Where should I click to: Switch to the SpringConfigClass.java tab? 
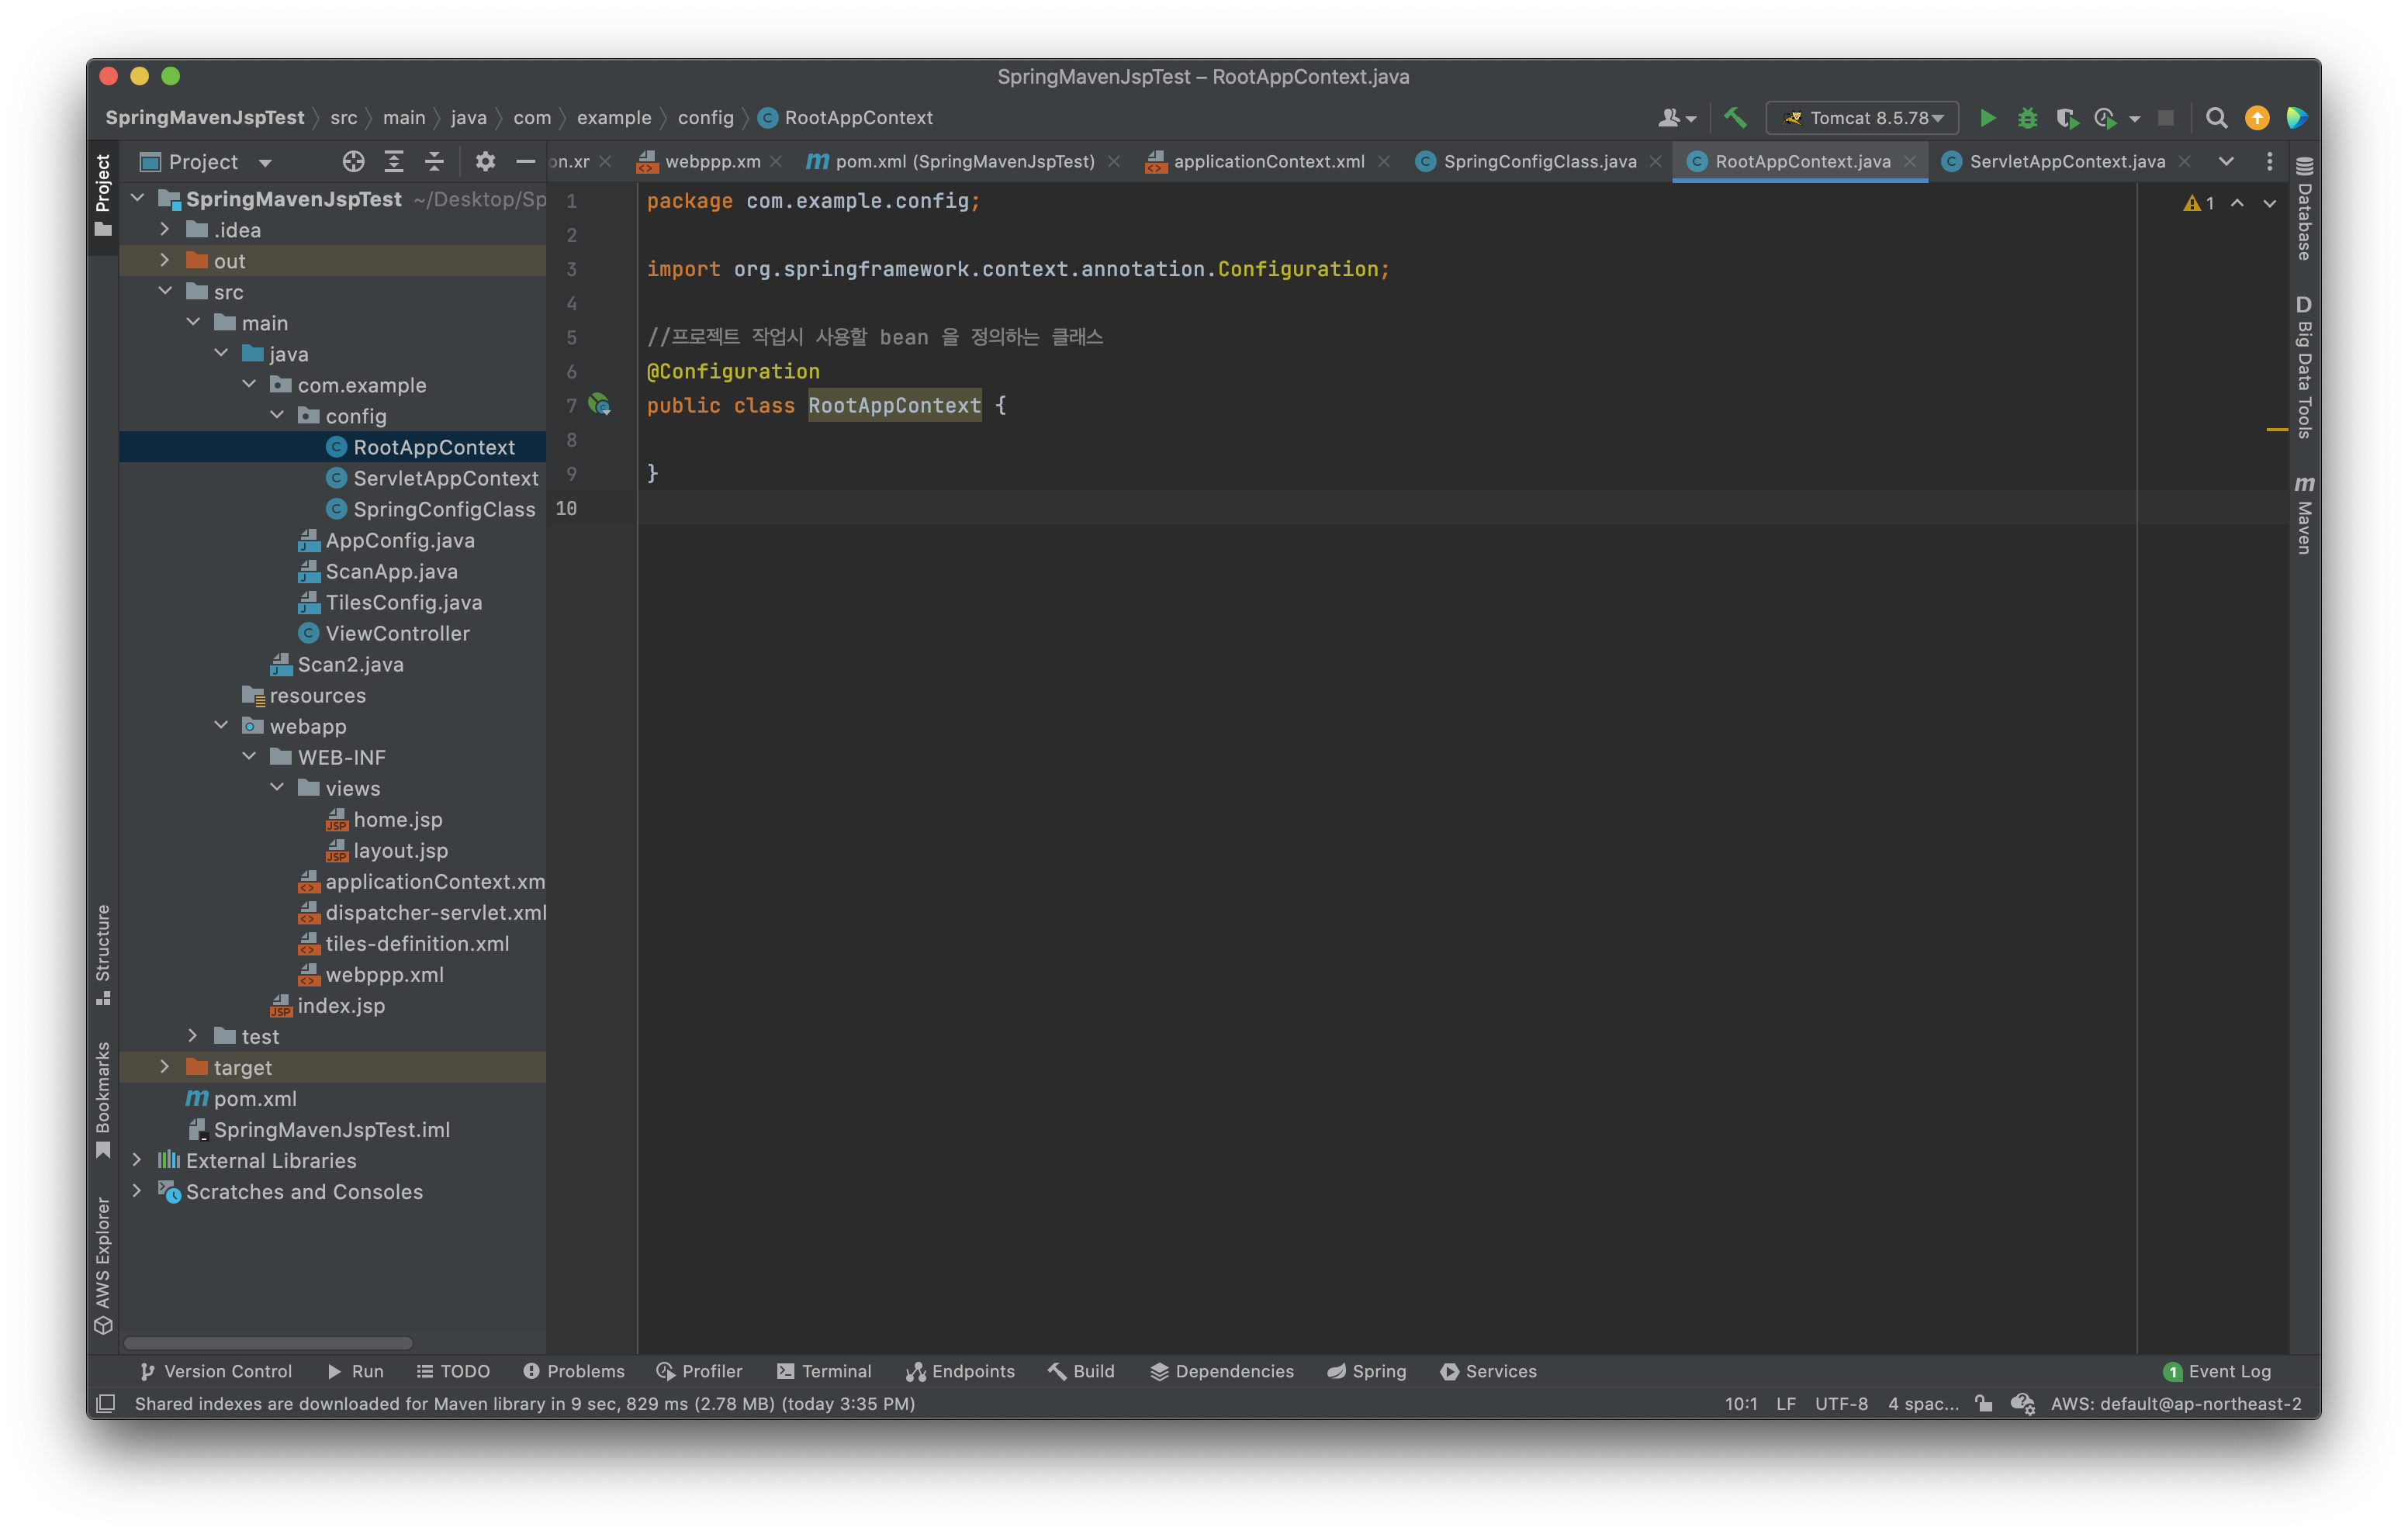tap(1539, 162)
